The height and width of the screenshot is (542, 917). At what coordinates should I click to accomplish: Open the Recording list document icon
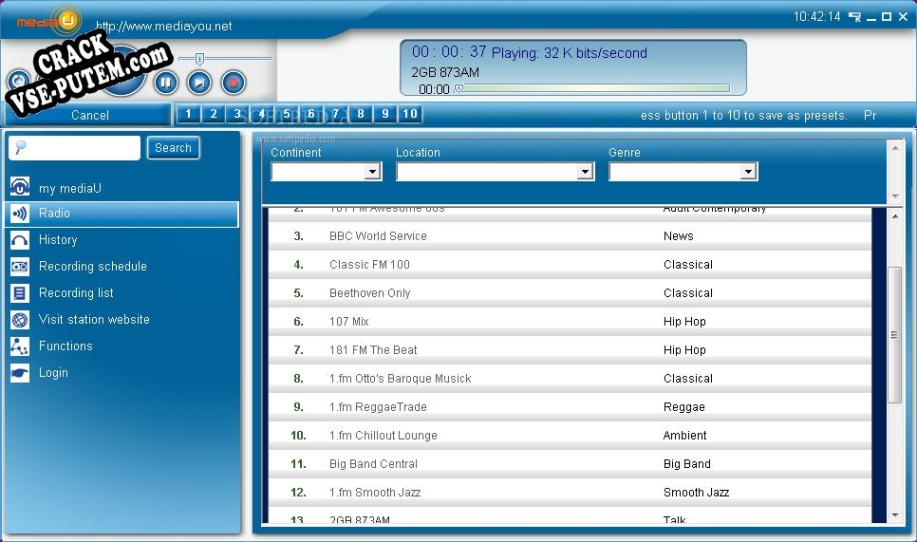click(x=20, y=293)
